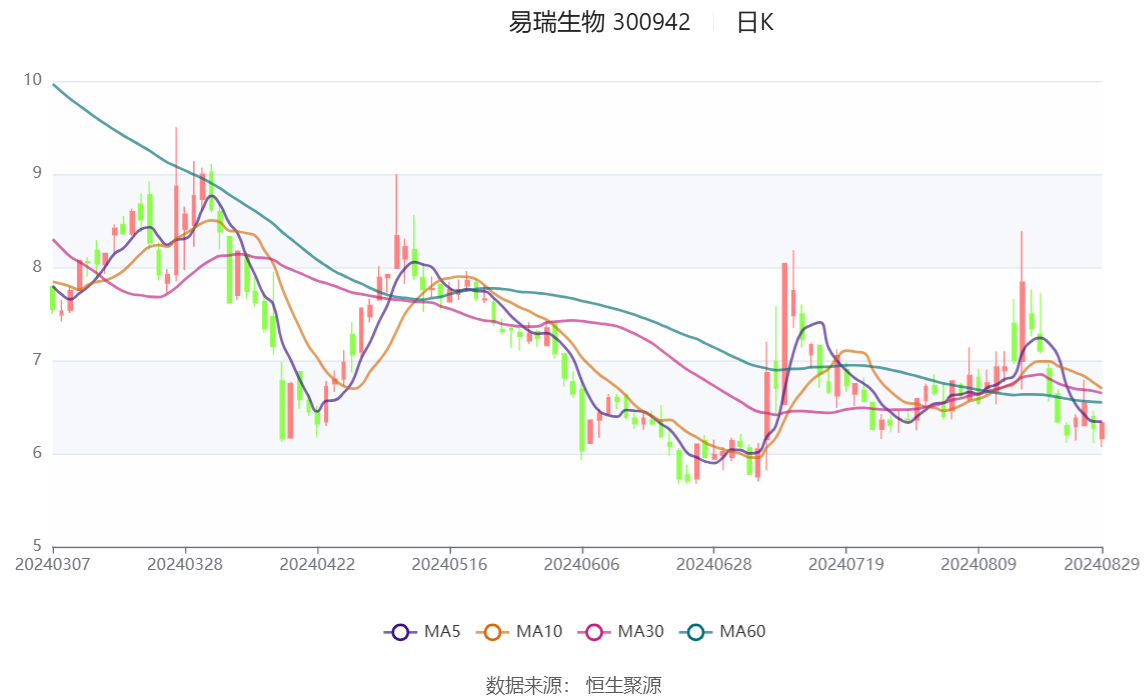1147x699 pixels.
Task: Click the x-axis date label 20240628
Action: click(714, 564)
